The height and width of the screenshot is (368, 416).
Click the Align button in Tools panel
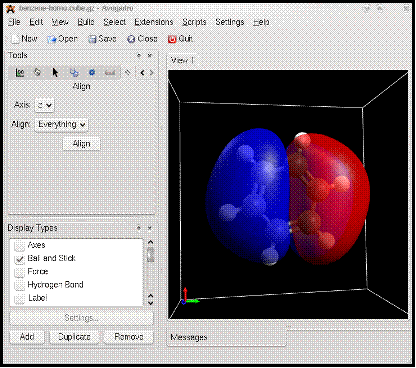point(81,144)
